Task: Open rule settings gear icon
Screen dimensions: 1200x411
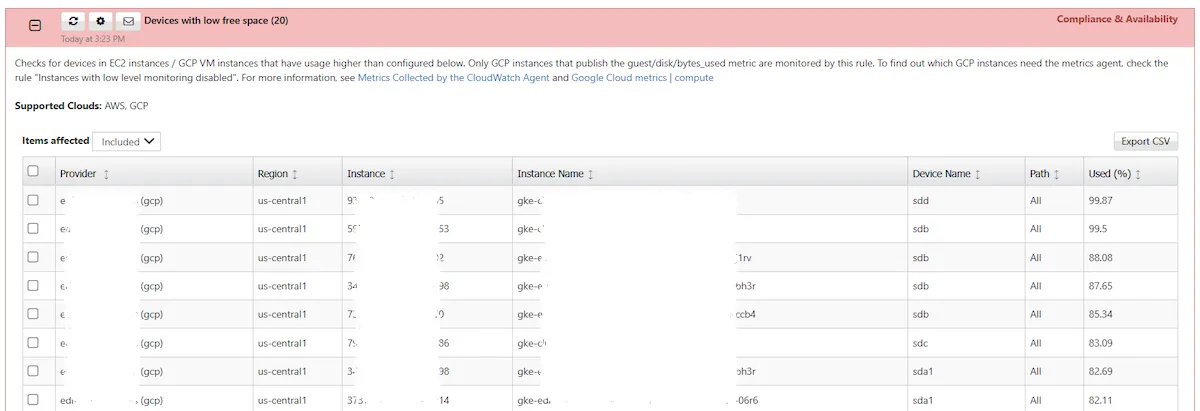Action: (x=101, y=20)
